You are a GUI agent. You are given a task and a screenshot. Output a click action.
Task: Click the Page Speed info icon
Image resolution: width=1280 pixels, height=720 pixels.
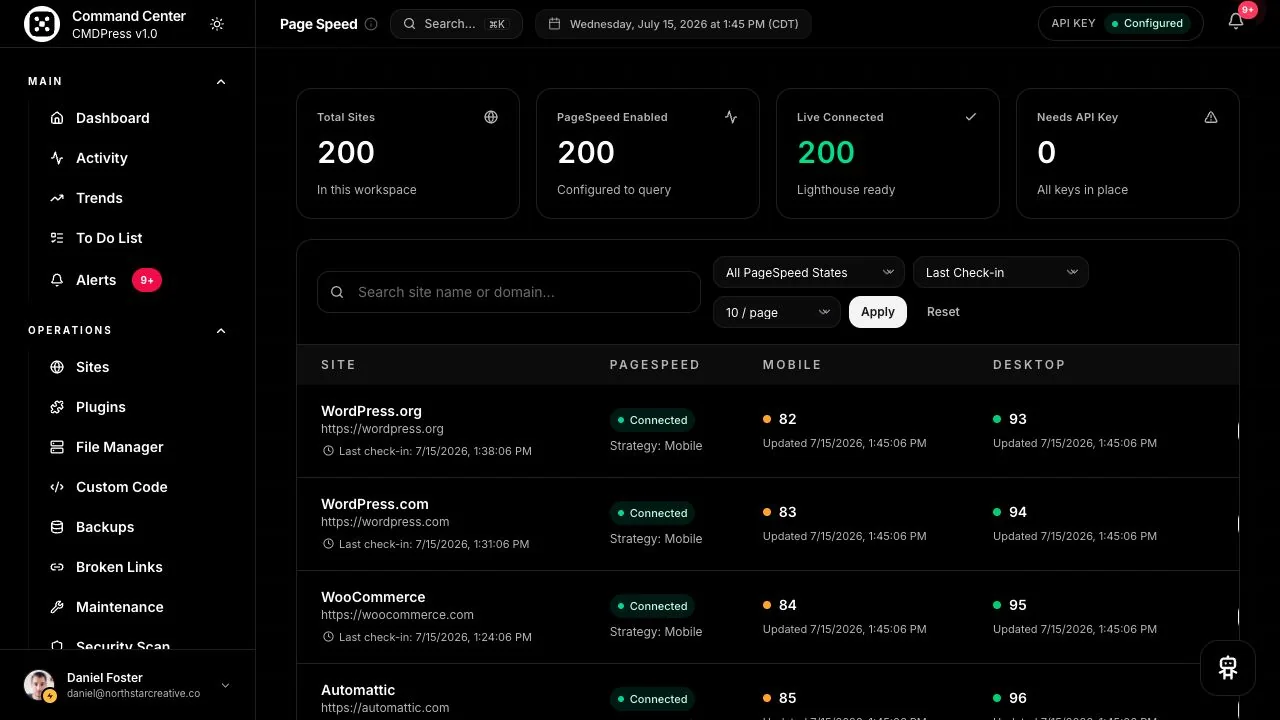pos(371,24)
